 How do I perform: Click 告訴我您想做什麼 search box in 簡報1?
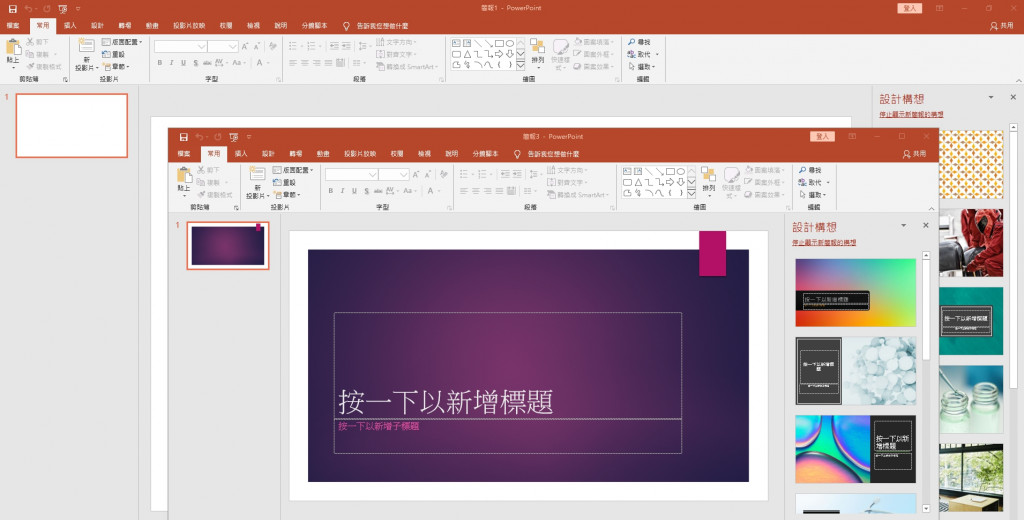(383, 26)
